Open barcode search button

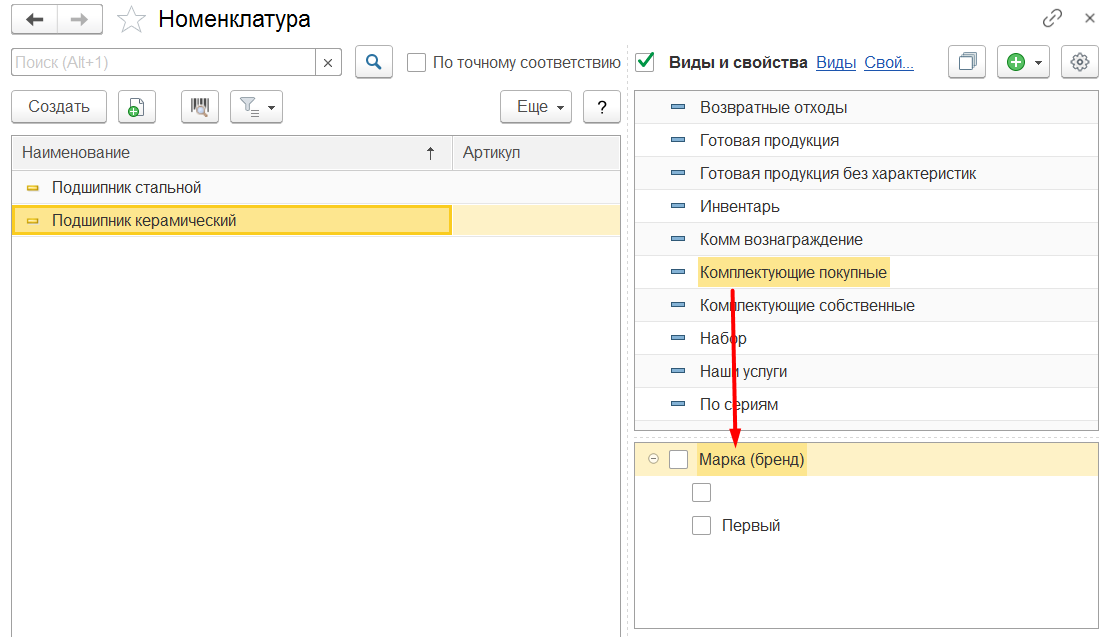point(199,107)
